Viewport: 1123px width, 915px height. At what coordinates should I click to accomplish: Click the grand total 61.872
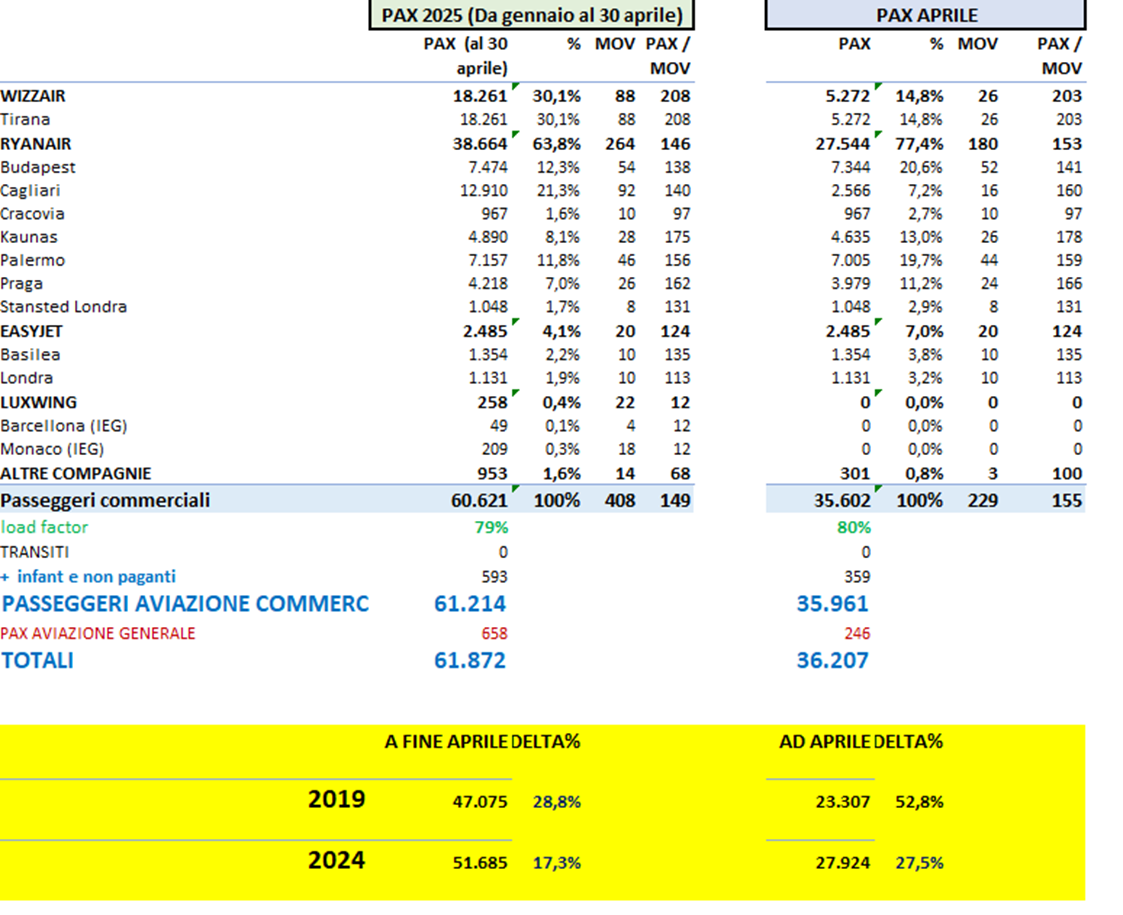[x=470, y=660]
